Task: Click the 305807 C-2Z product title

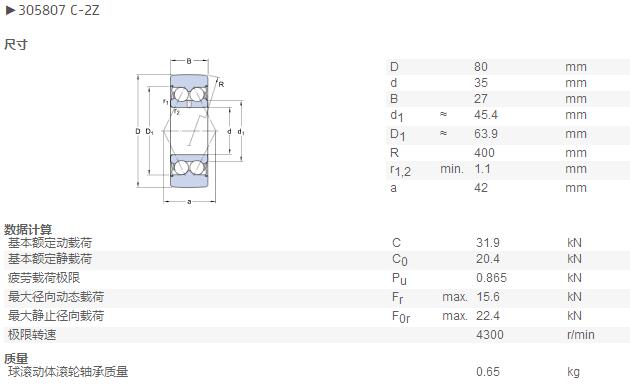Action: (59, 10)
